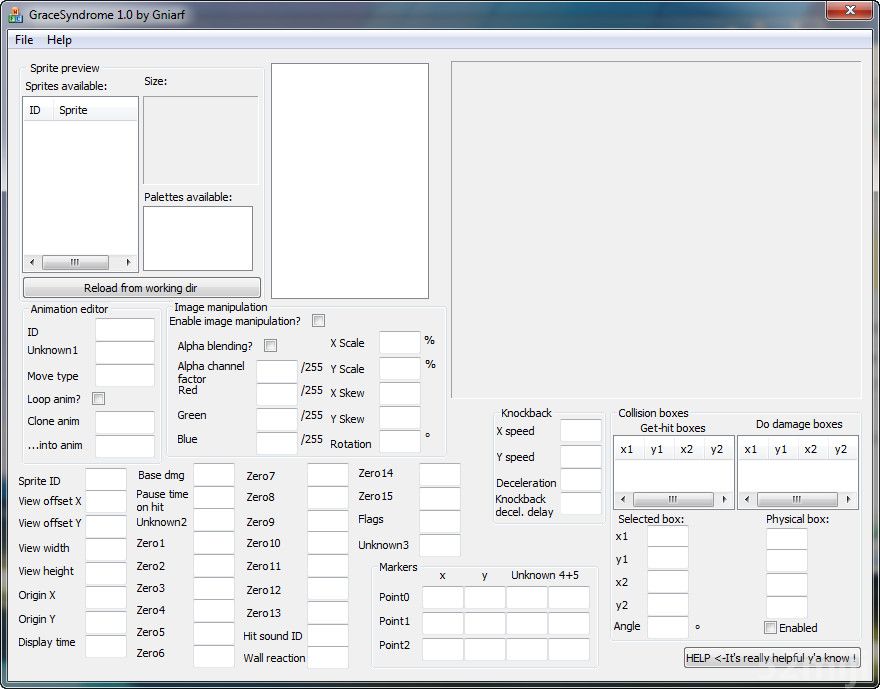Focus the Knockback X speed field
Screen dimensions: 880x689
(580, 431)
